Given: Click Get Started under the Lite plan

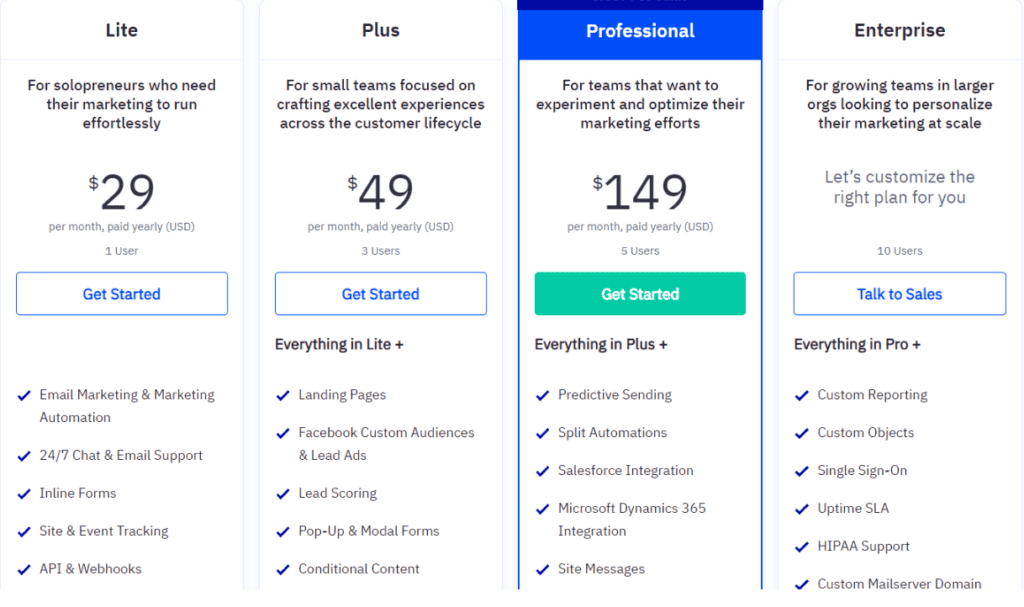Looking at the screenshot, I should tap(121, 293).
